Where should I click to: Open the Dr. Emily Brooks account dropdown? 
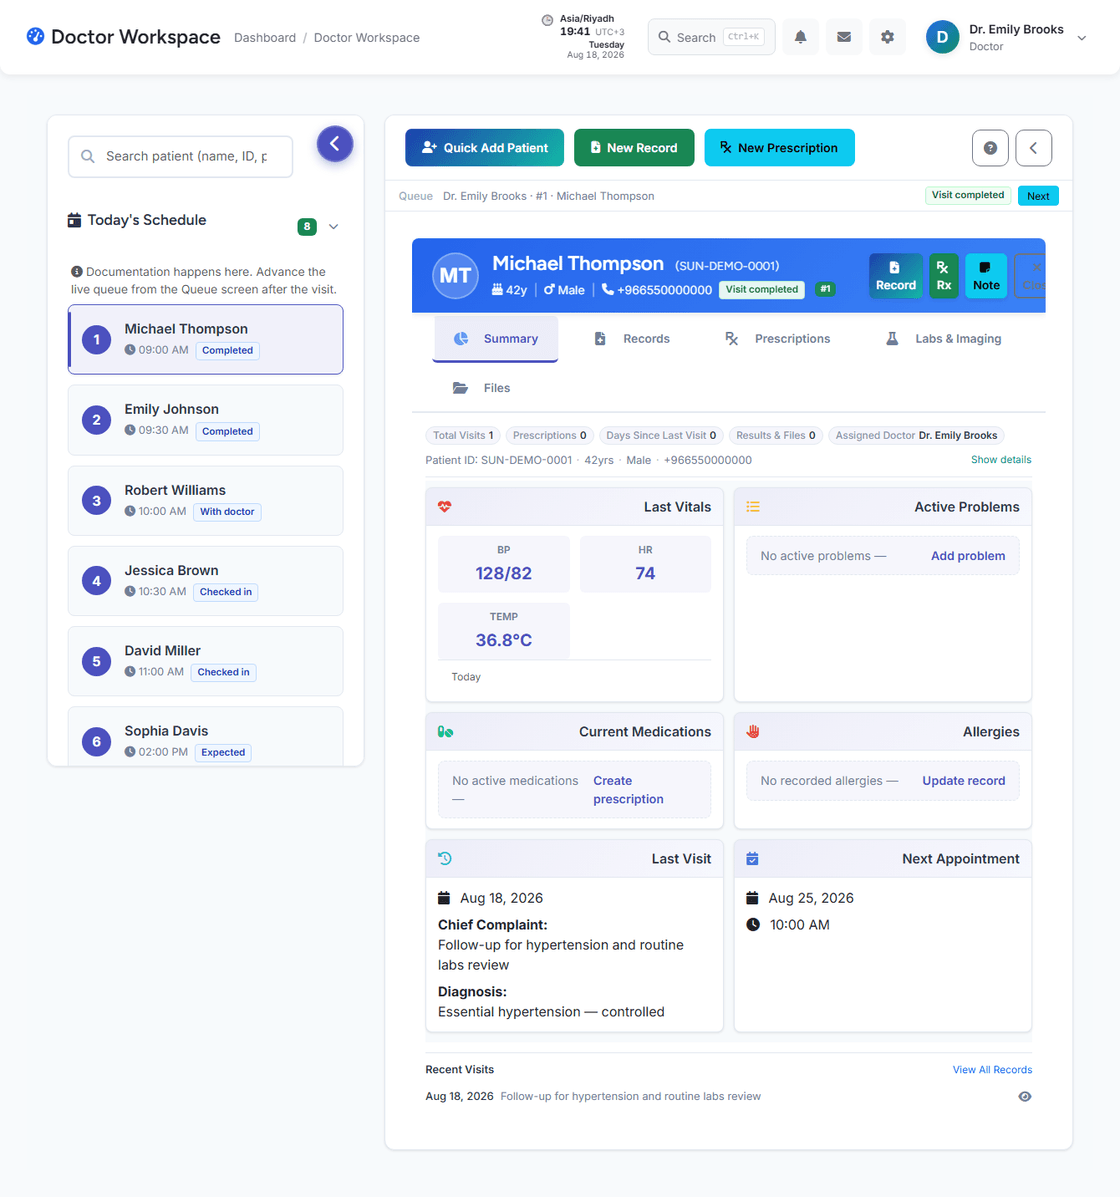1081,37
